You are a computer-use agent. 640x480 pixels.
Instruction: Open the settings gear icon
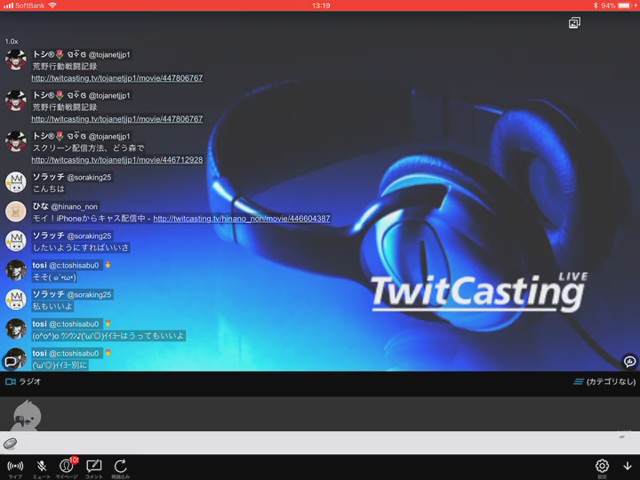pyautogui.click(x=602, y=468)
